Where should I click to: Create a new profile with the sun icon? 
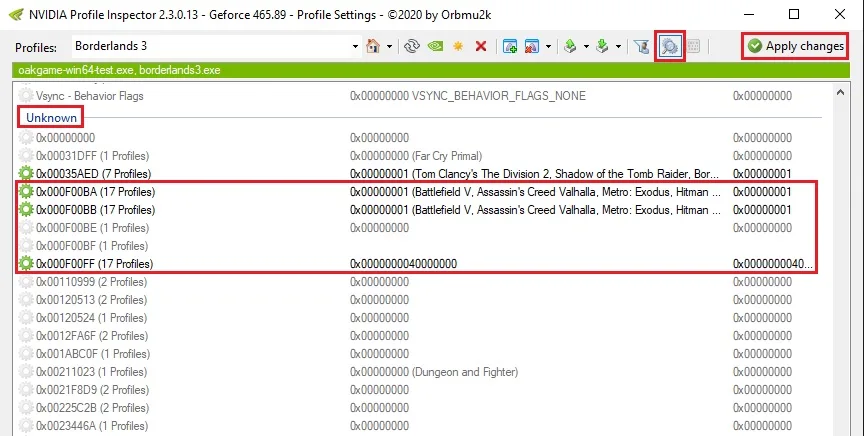click(458, 46)
